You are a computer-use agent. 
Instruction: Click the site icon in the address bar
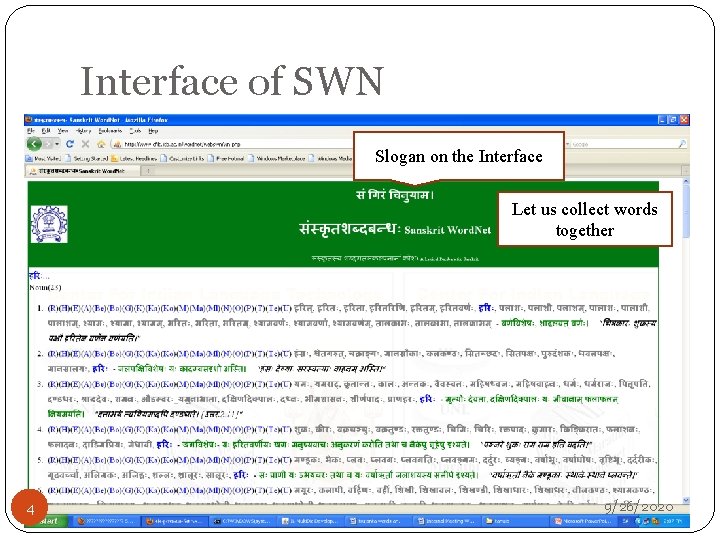tap(117, 144)
